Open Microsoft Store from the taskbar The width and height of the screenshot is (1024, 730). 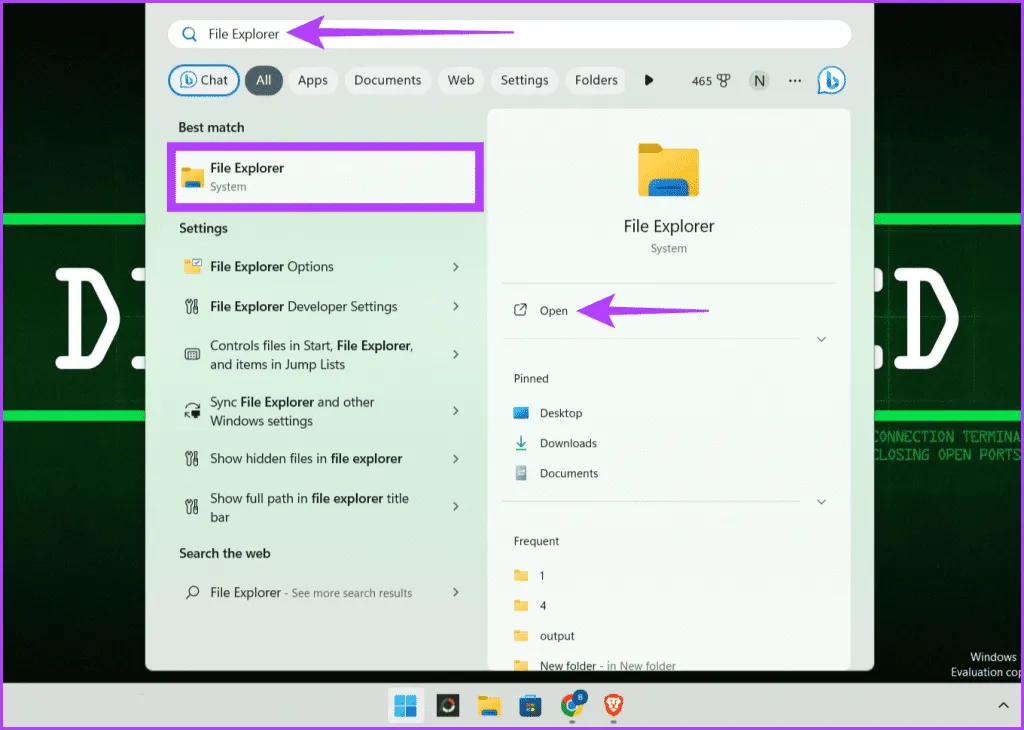[530, 706]
